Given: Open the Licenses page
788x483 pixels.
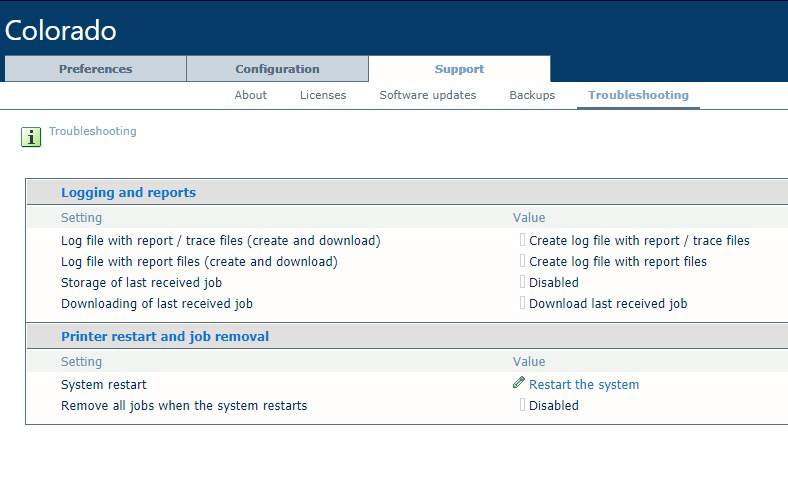Looking at the screenshot, I should coord(323,95).
